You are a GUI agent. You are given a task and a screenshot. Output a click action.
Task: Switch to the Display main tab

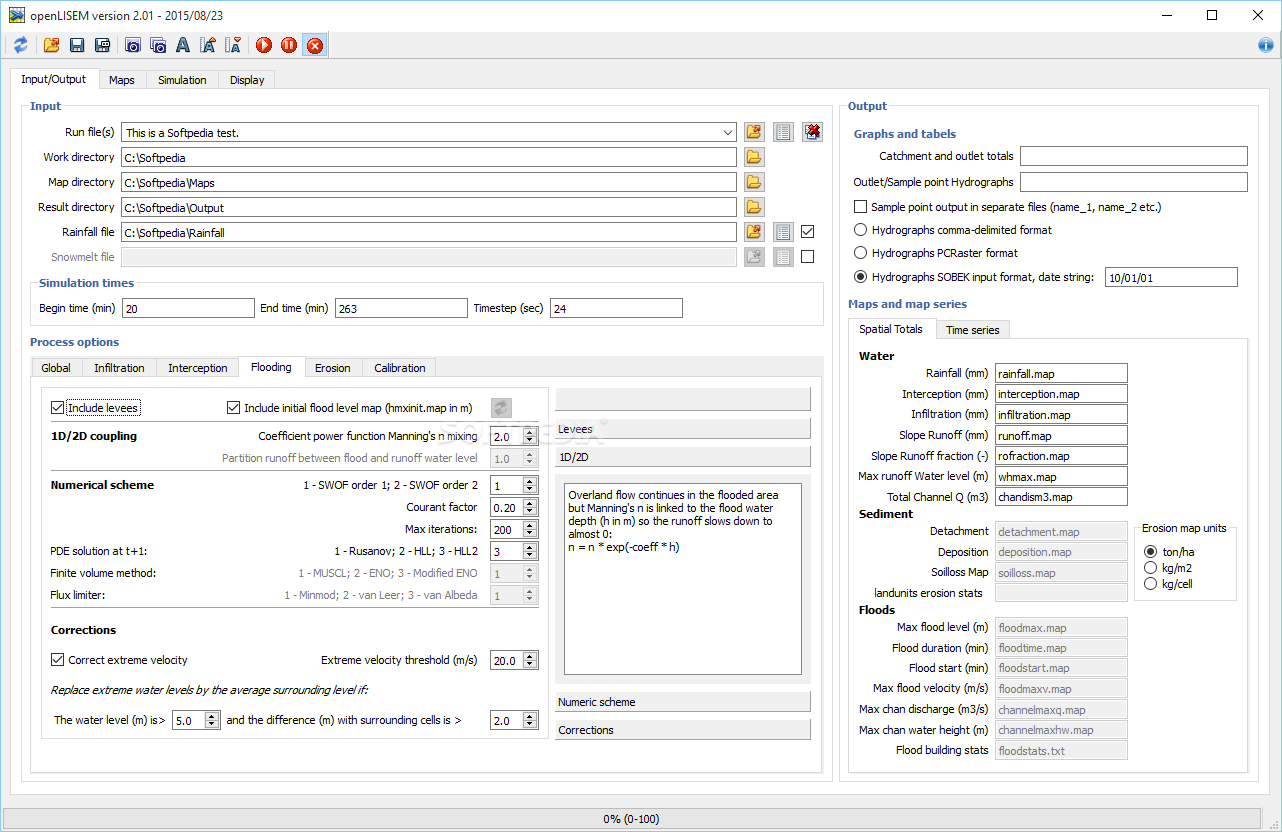point(247,80)
